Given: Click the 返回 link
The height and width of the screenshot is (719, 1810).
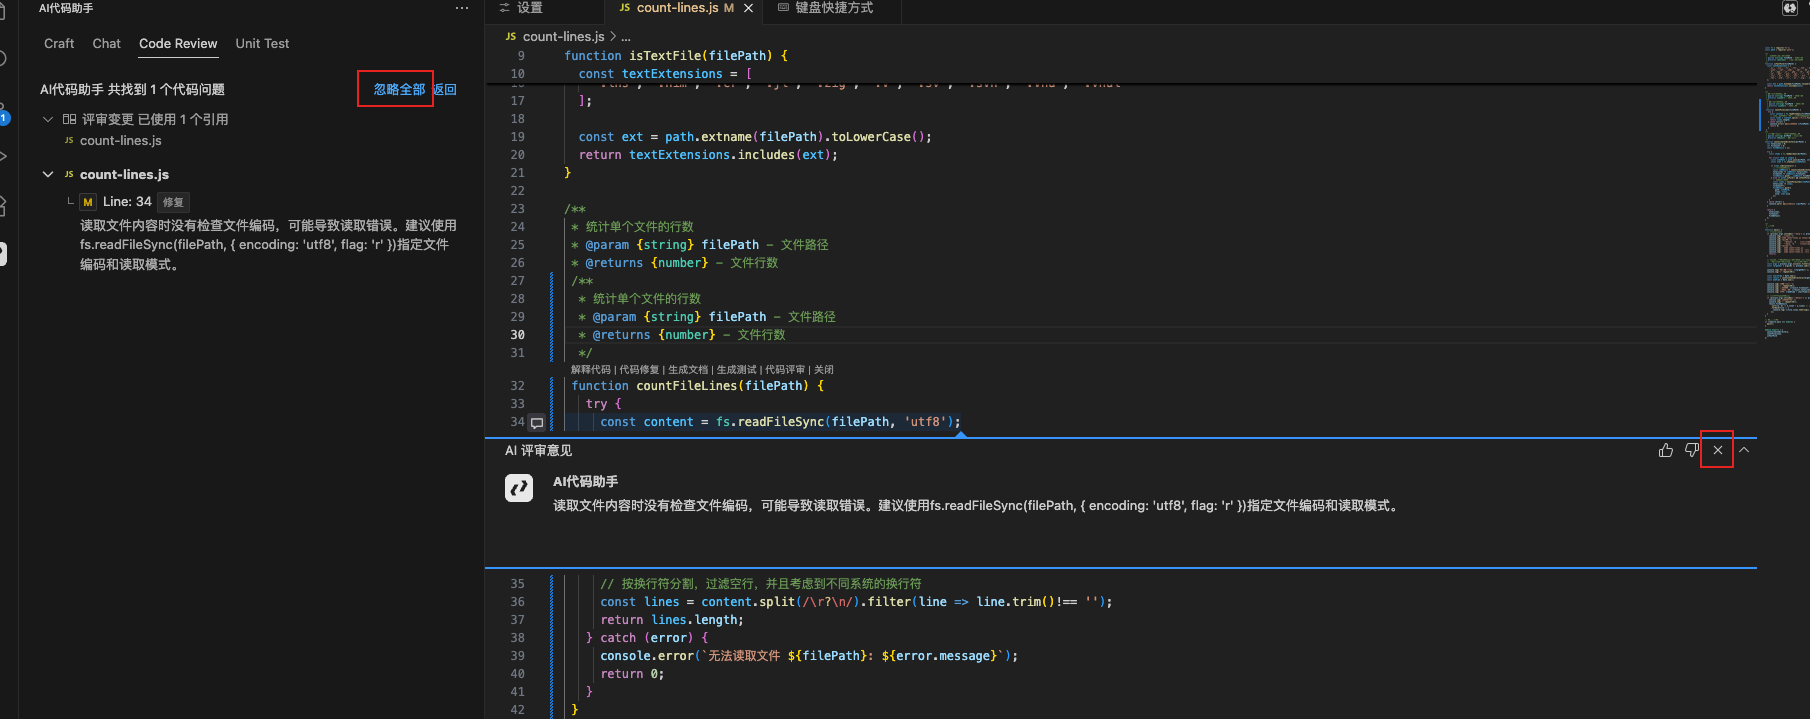Looking at the screenshot, I should pyautogui.click(x=445, y=89).
